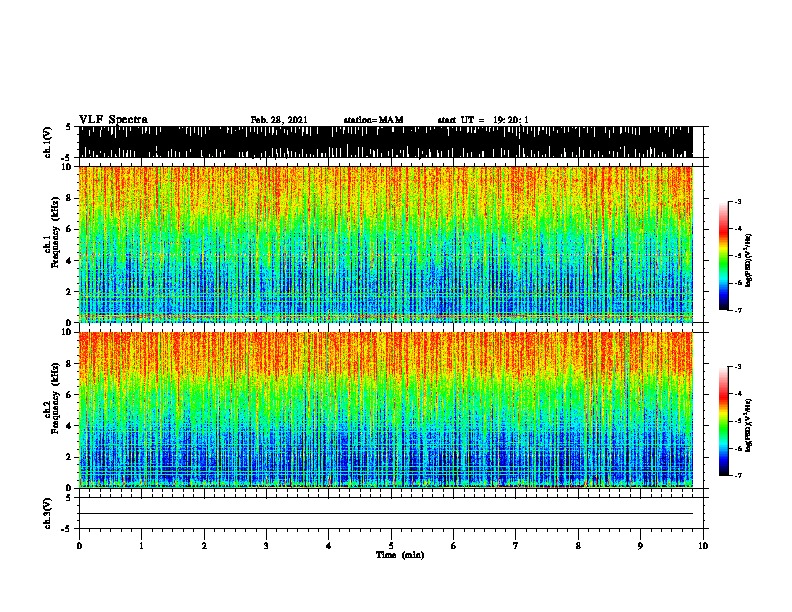Click the "station=MAM" header label
The height and width of the screenshot is (612, 792).
[373, 120]
